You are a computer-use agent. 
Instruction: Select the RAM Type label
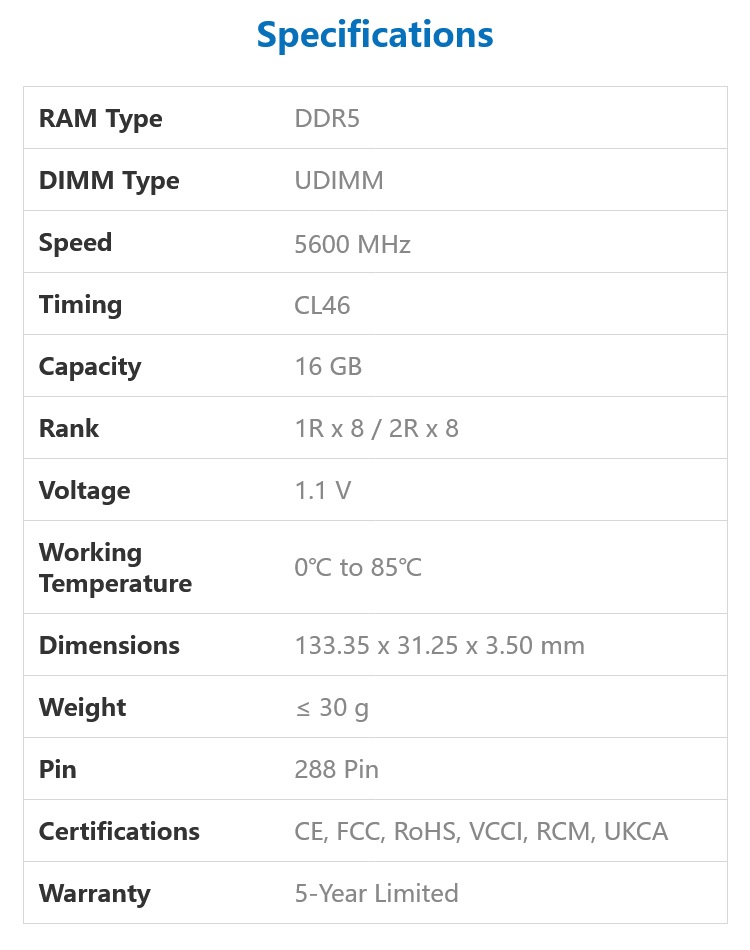tap(101, 119)
